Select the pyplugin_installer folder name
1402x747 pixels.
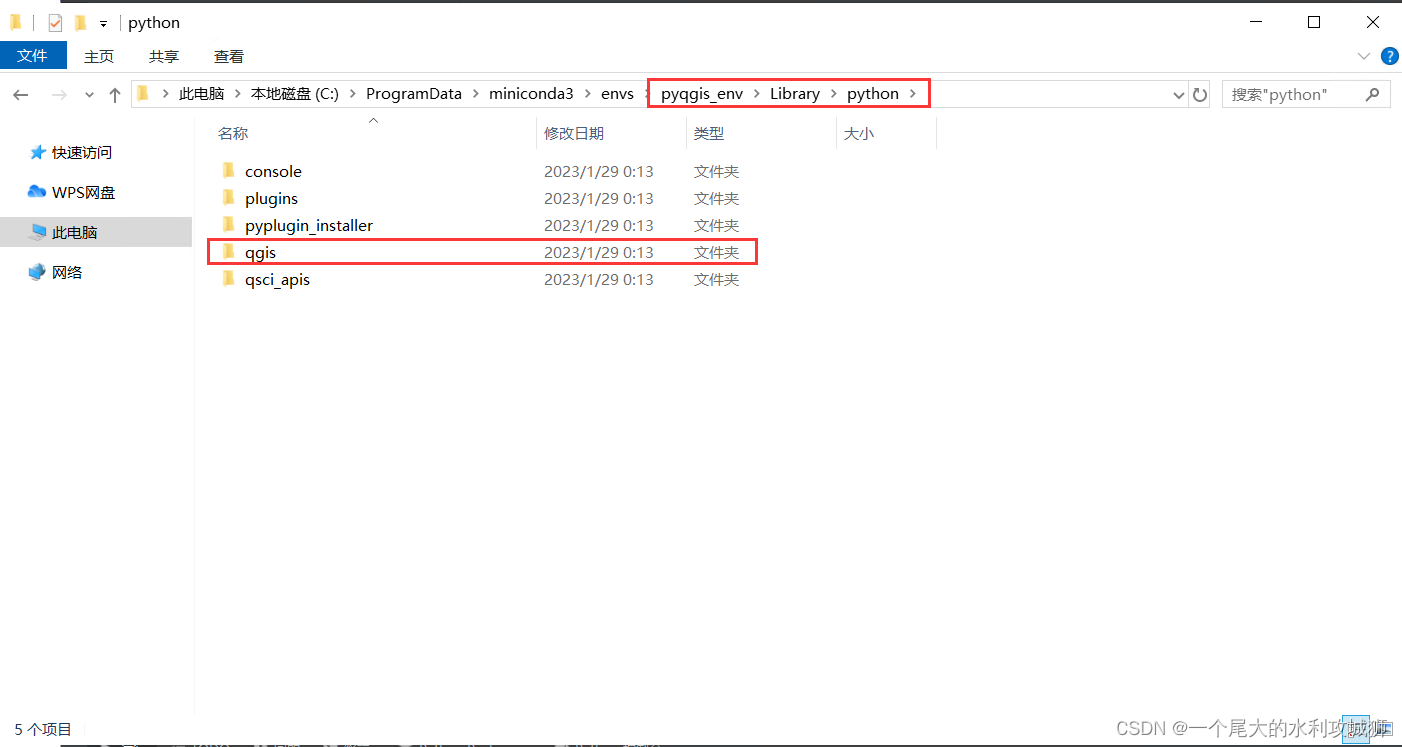309,226
